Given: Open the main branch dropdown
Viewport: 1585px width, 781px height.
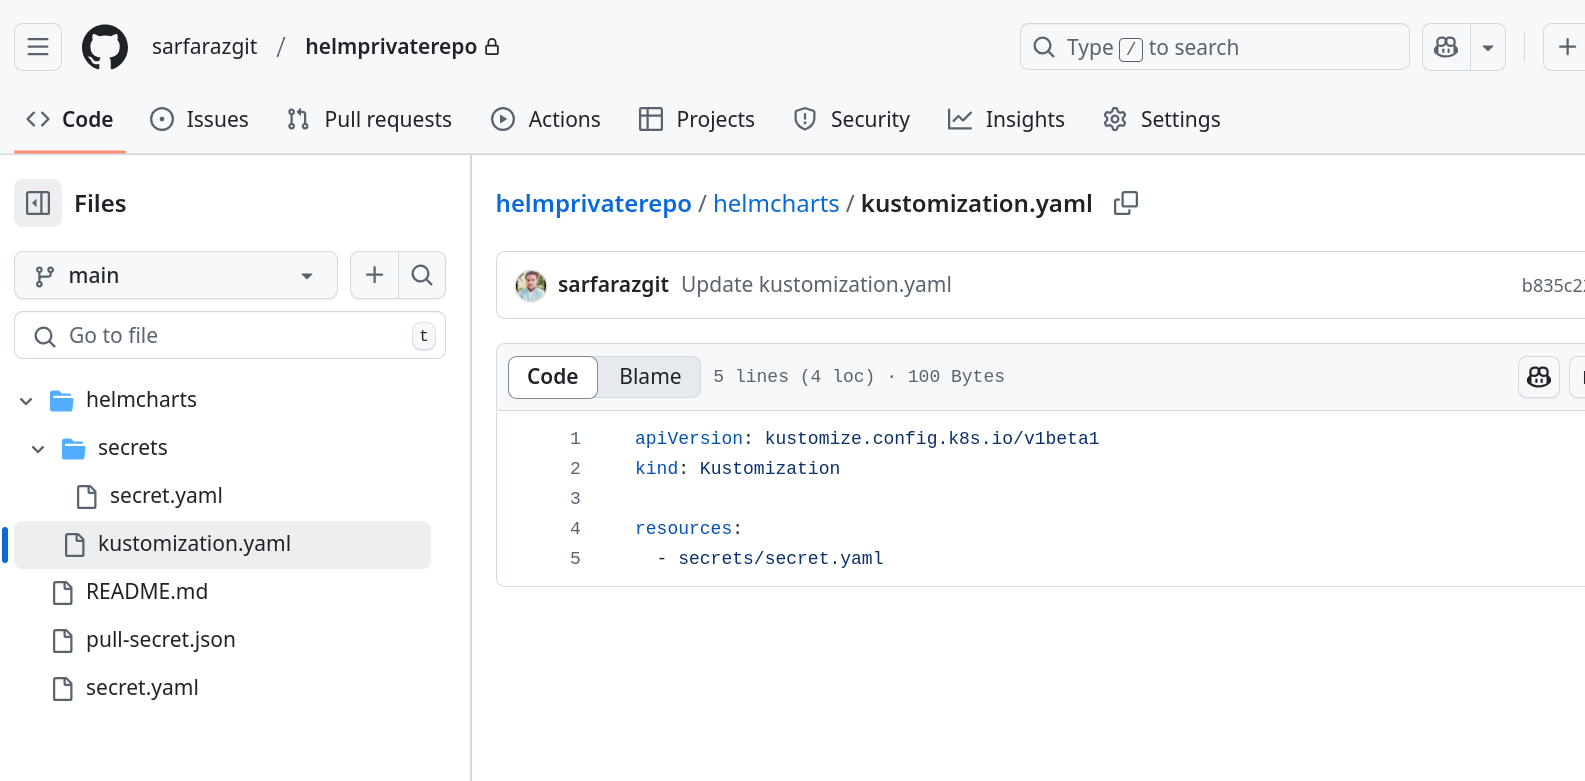Looking at the screenshot, I should click(176, 275).
